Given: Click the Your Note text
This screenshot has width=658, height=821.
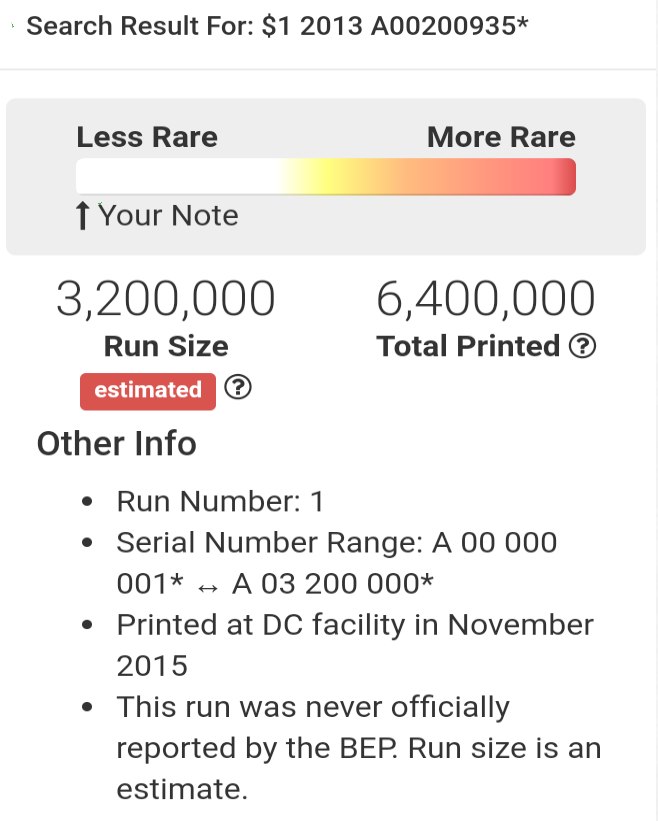Looking at the screenshot, I should coord(168,215).
